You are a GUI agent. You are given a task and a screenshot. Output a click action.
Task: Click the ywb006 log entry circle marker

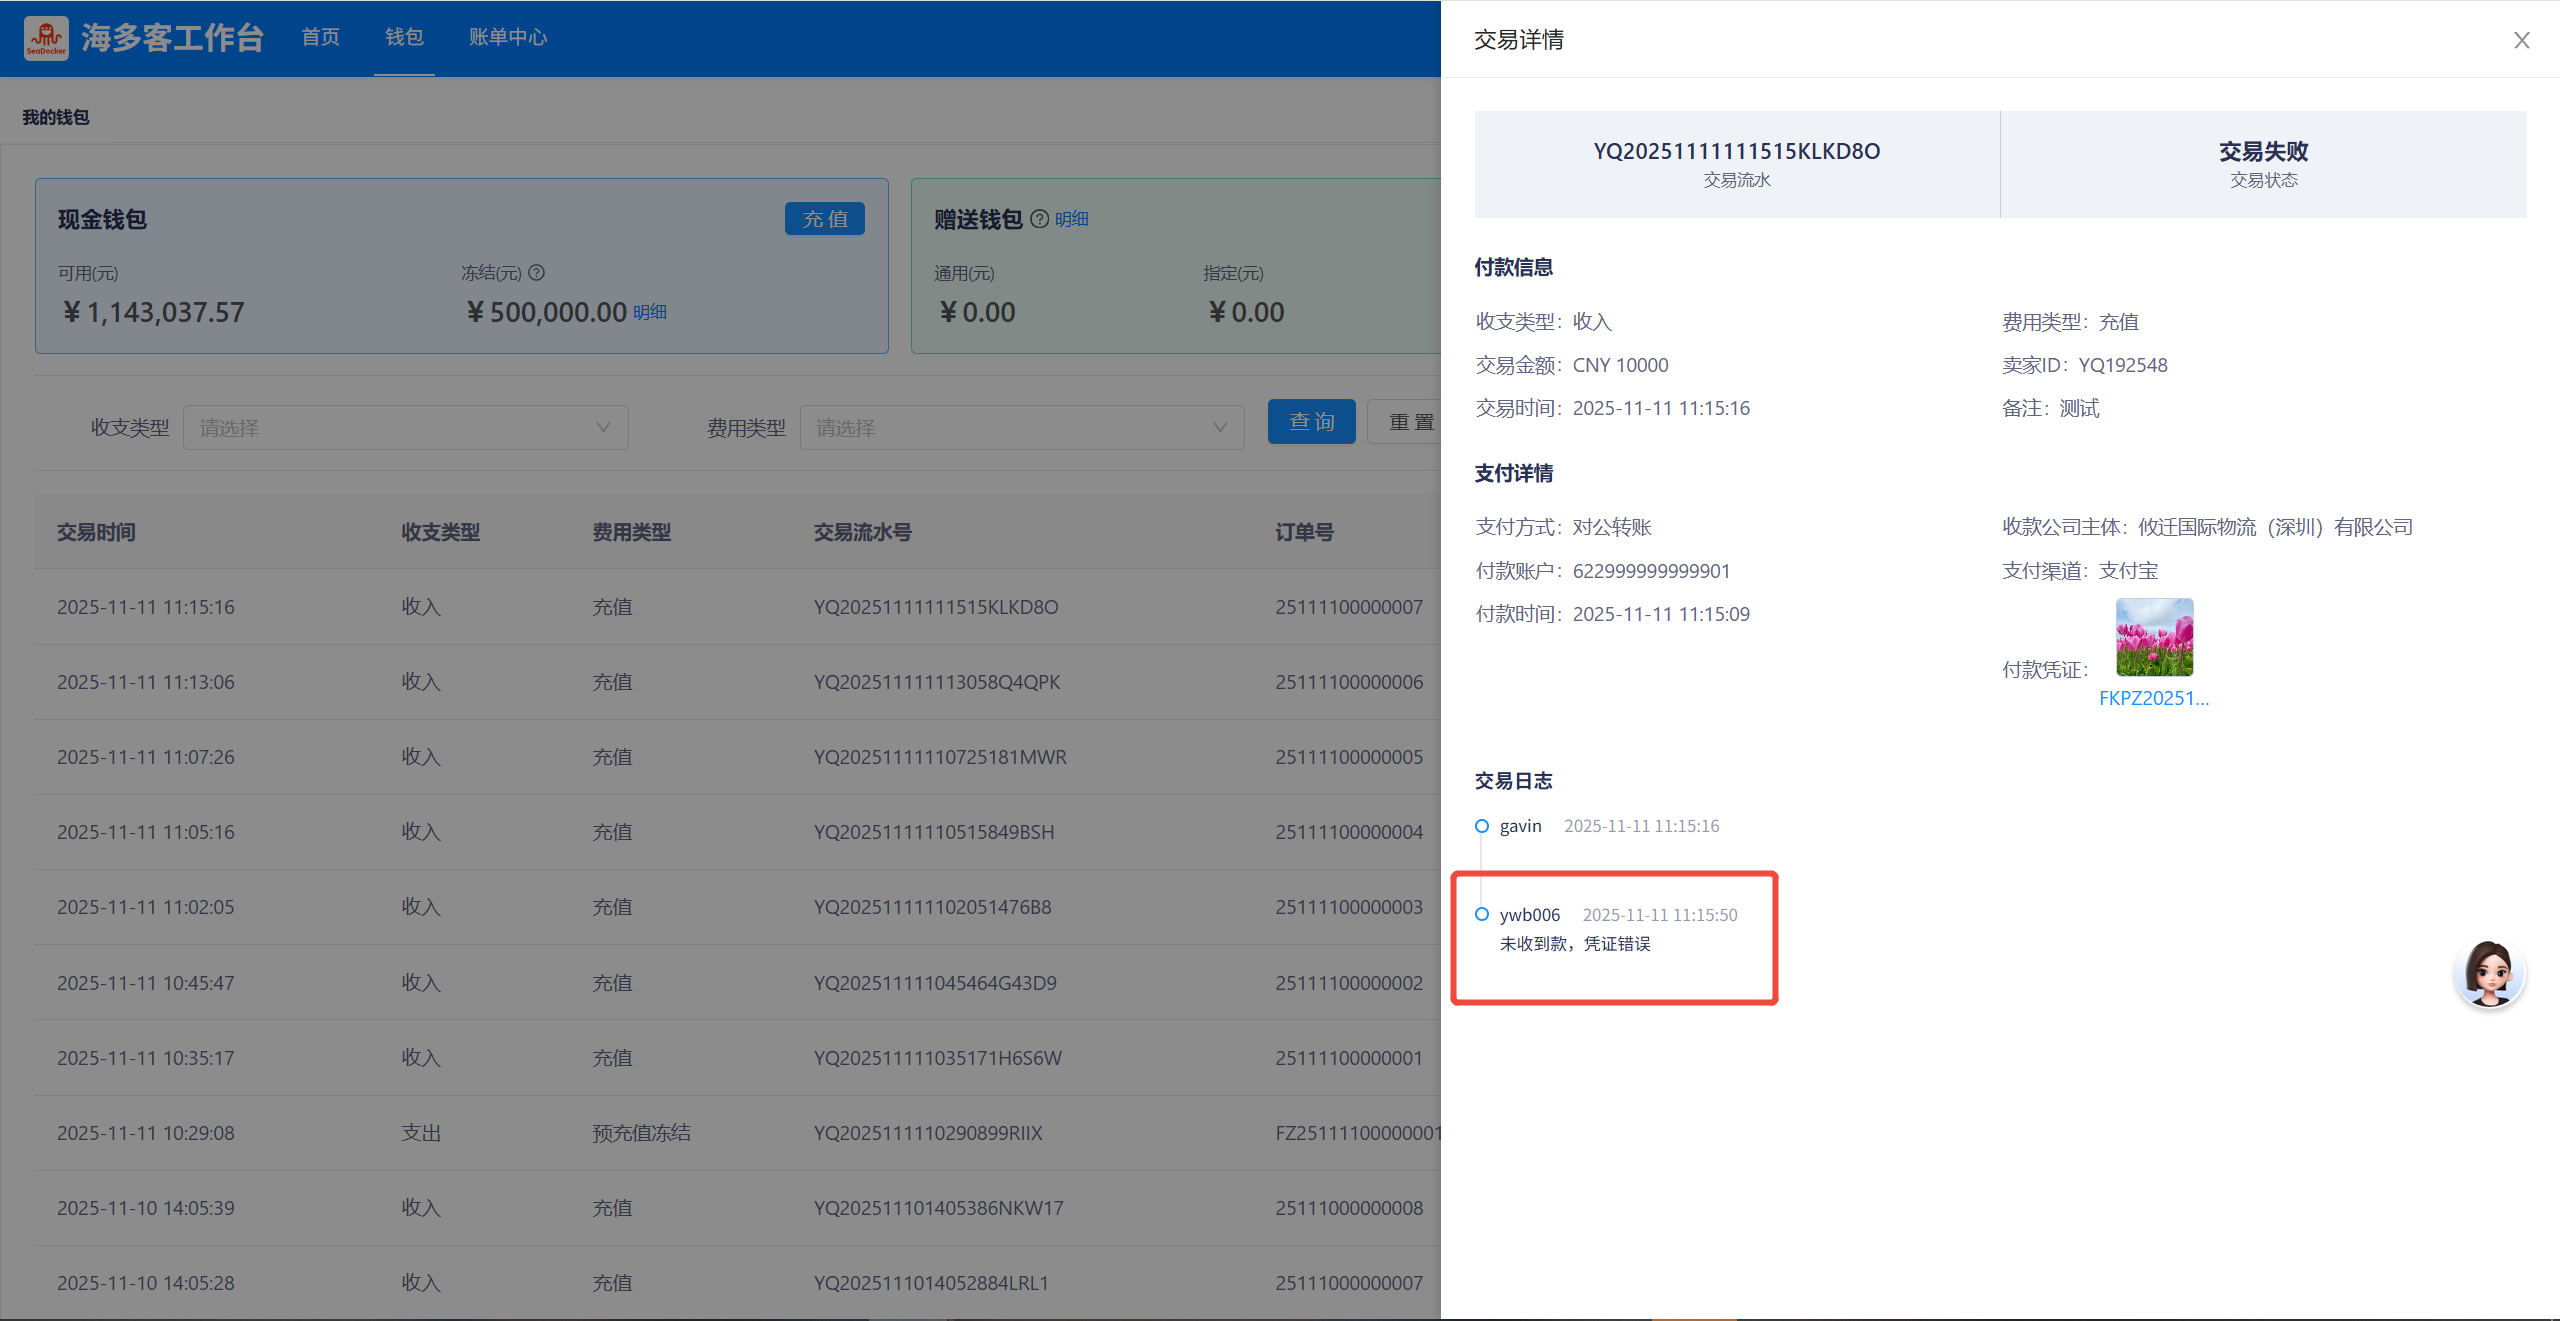coord(1482,914)
